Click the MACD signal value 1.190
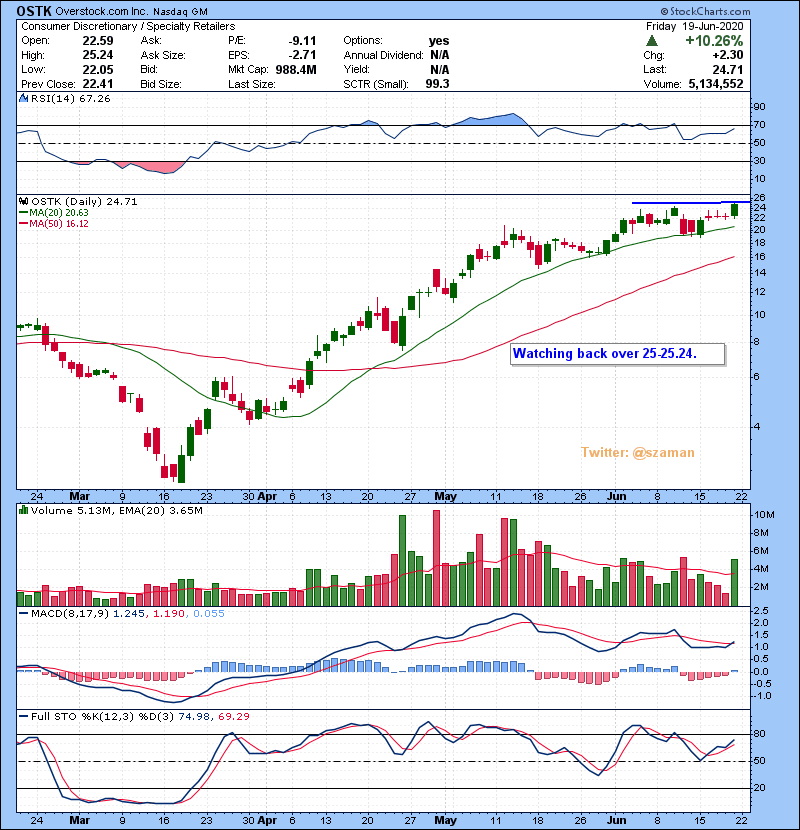800x830 pixels. tap(169, 614)
